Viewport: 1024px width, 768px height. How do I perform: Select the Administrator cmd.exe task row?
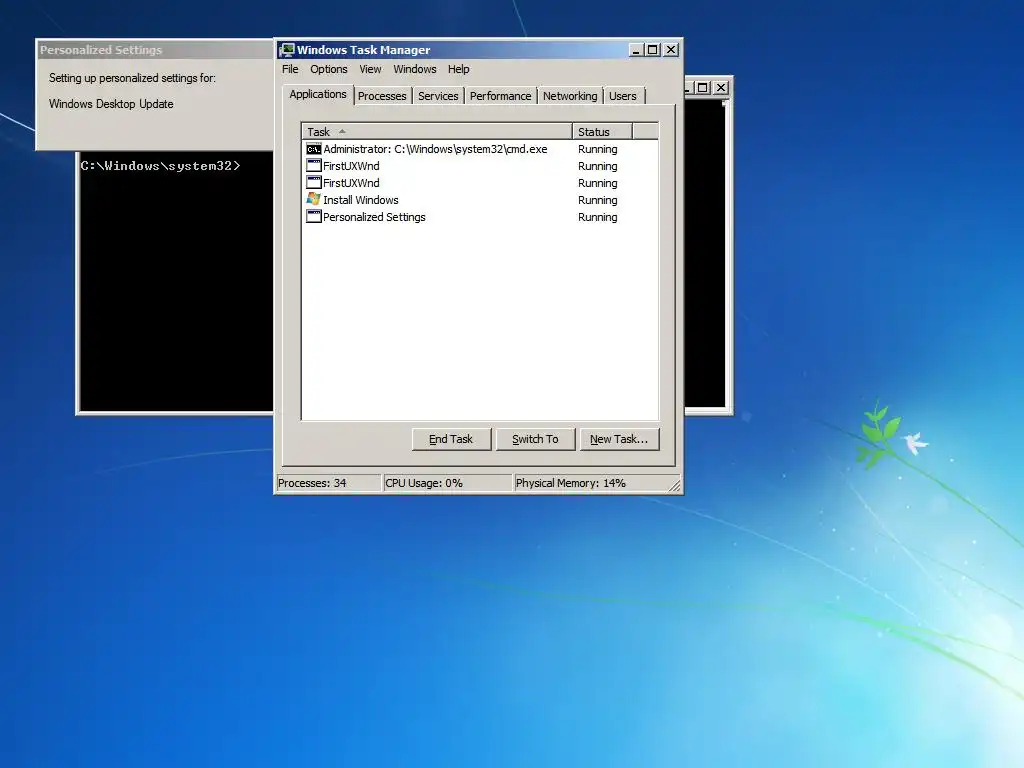pyautogui.click(x=480, y=149)
